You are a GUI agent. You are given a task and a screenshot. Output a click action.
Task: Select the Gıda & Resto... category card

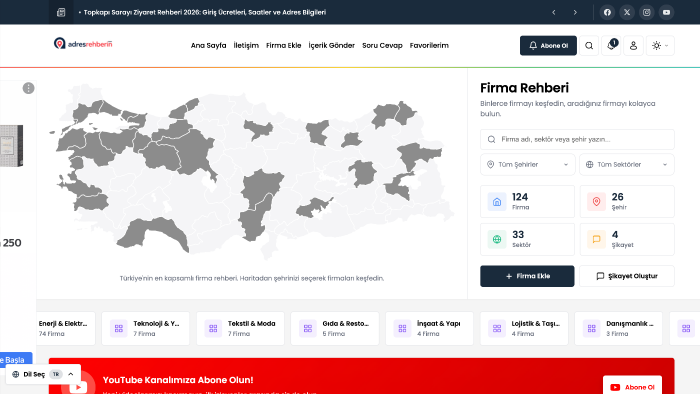(x=335, y=328)
